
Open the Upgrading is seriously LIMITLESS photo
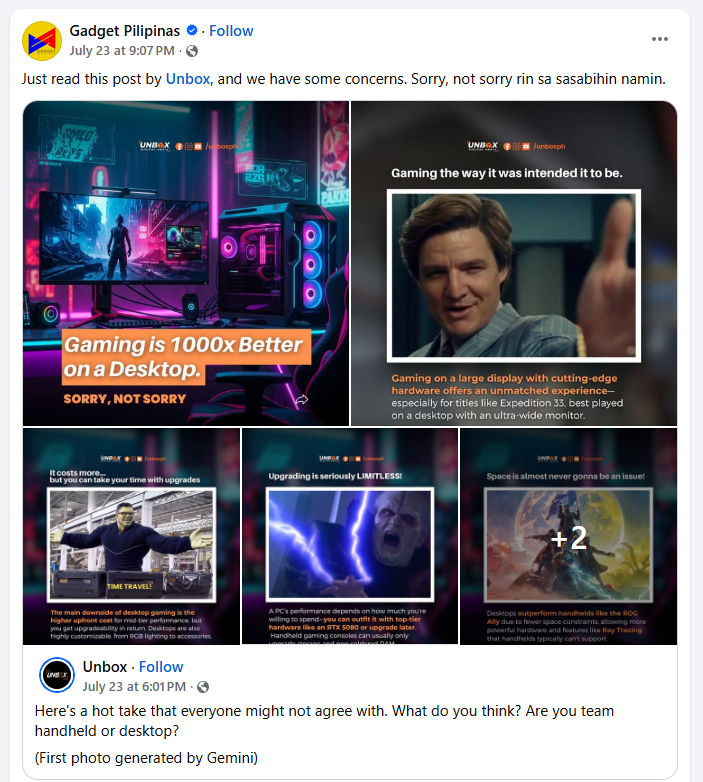point(350,536)
